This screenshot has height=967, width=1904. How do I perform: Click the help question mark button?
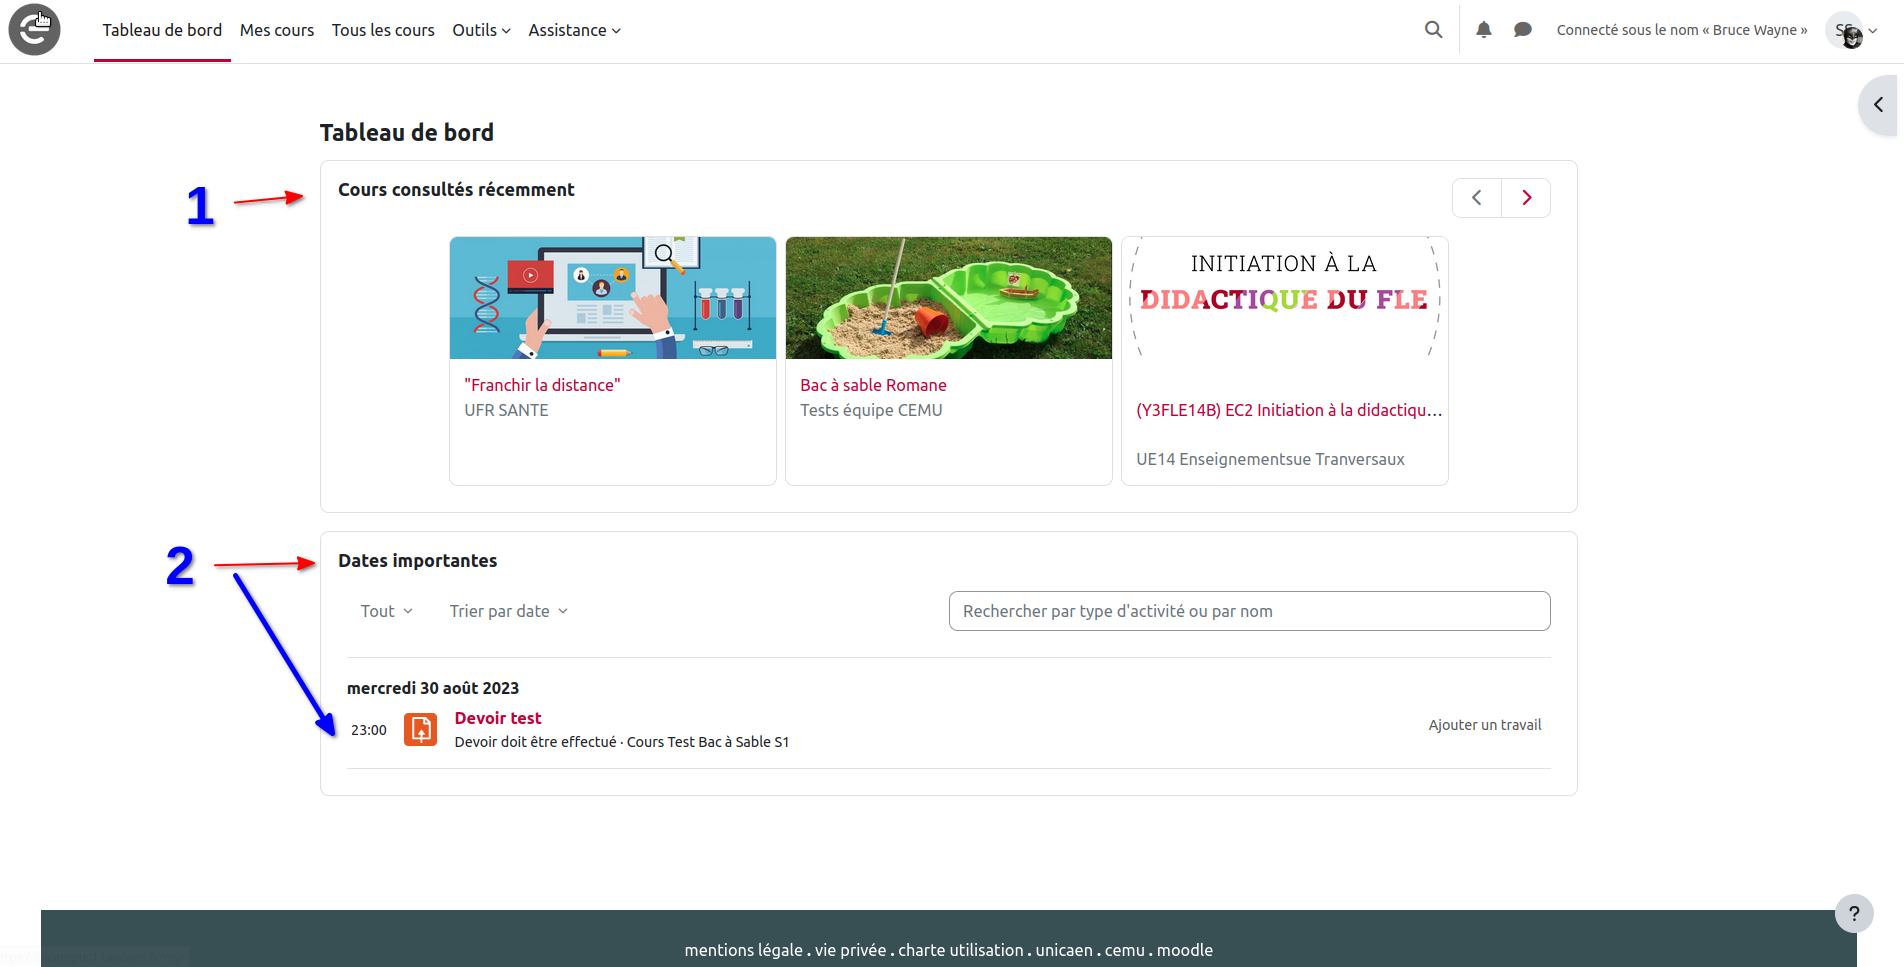[1853, 913]
